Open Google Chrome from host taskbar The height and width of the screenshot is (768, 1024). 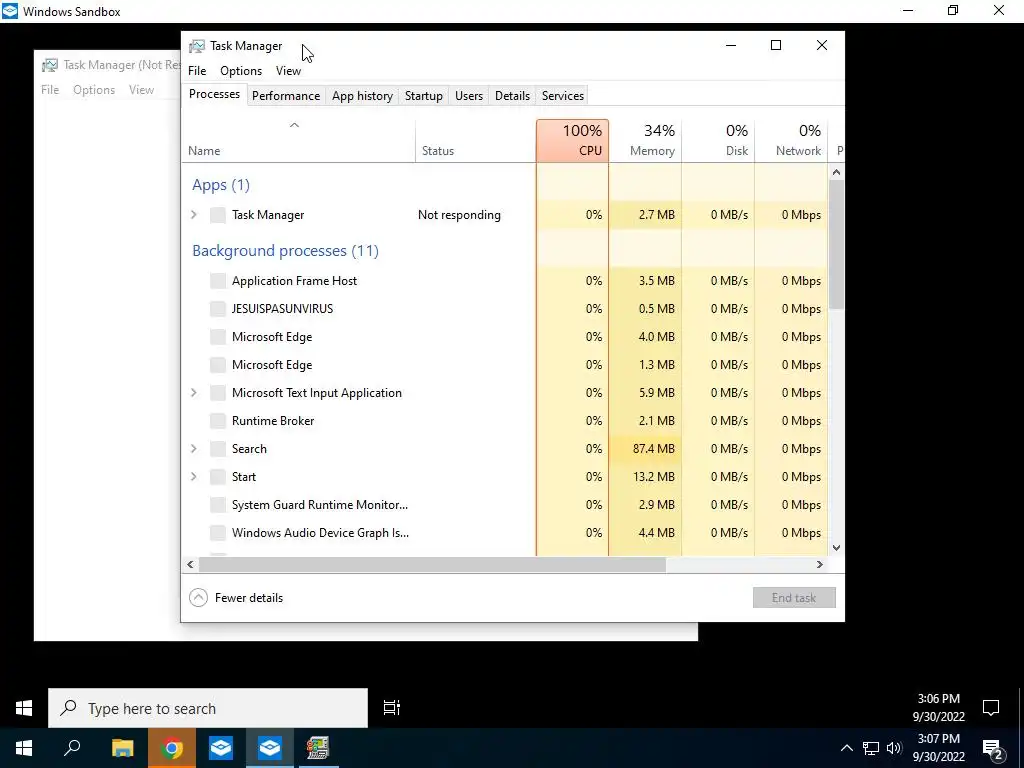point(172,748)
